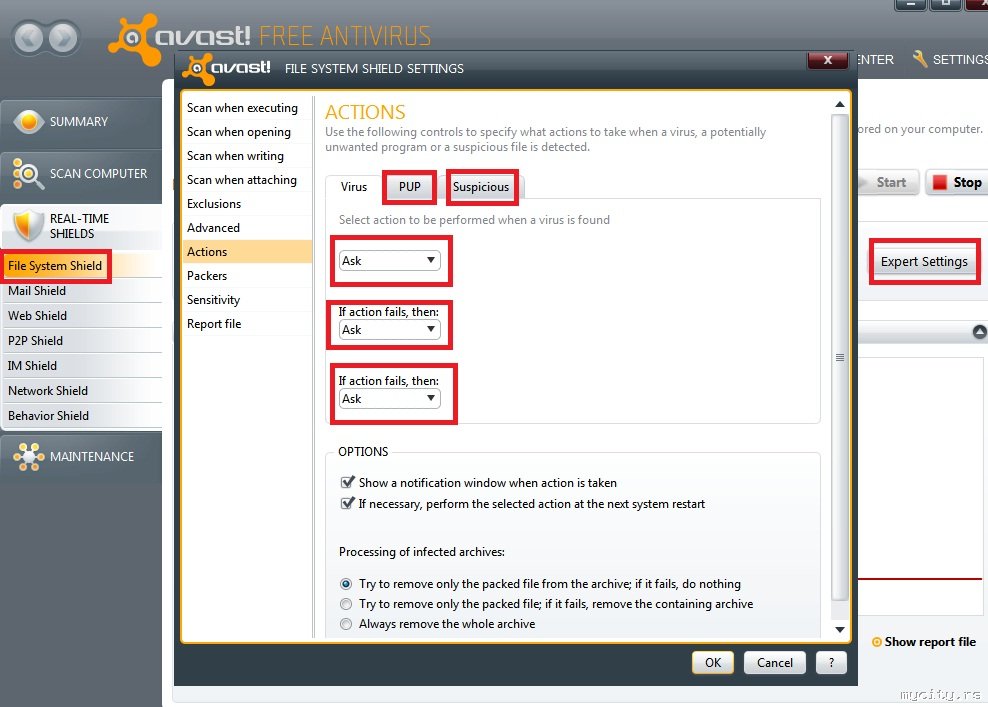Click the Real-Time Shields shield icon

[28, 226]
